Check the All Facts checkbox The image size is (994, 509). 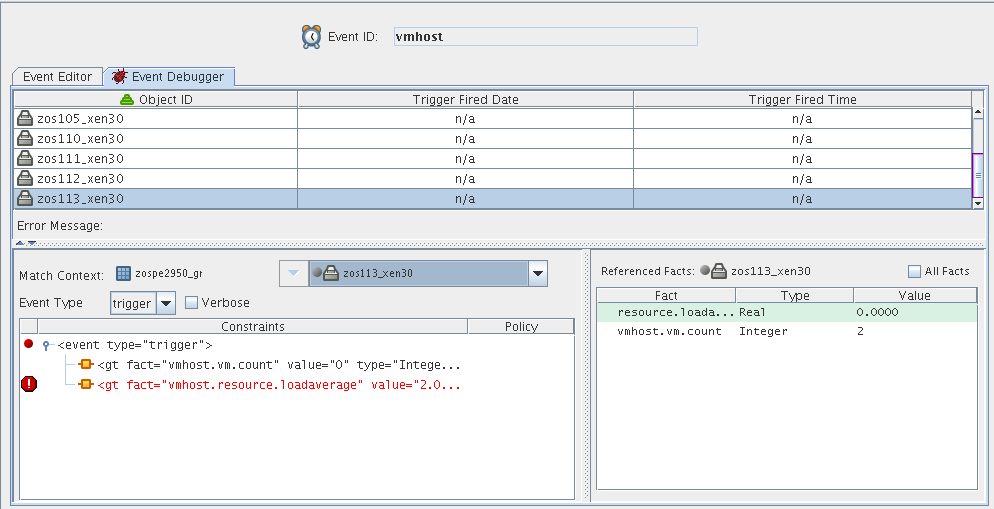pos(914,271)
